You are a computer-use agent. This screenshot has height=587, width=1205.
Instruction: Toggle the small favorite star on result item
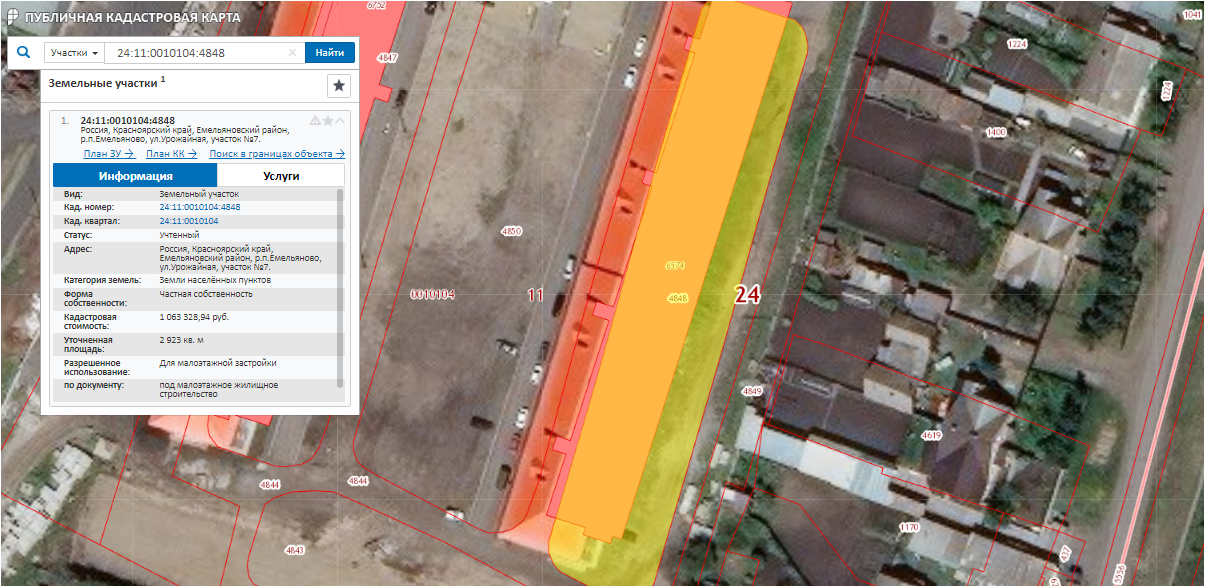[x=327, y=121]
